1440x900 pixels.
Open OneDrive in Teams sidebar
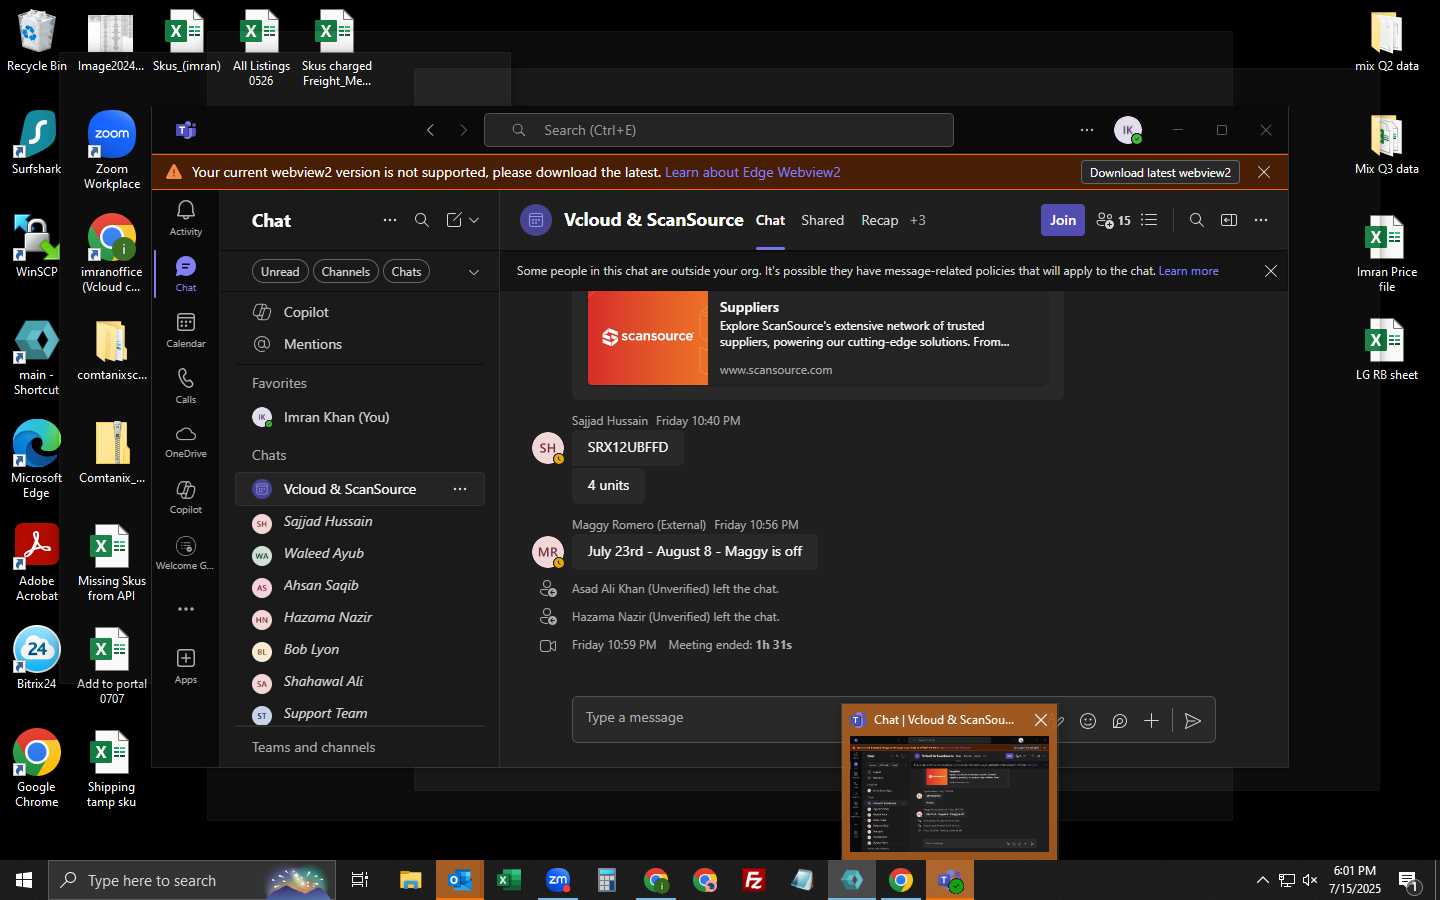tap(186, 441)
